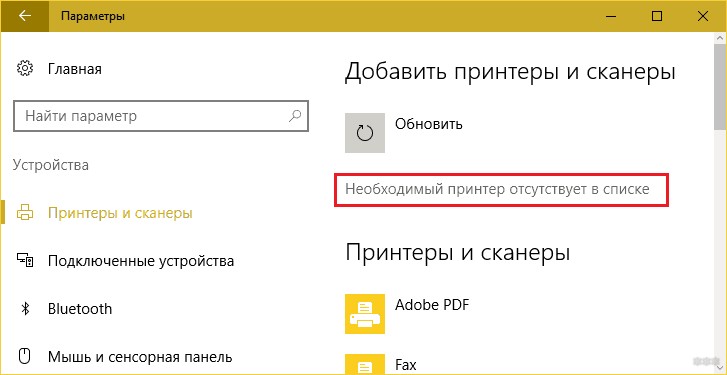Open the Bluetooth settings section
Viewport: 727px width, 375px height.
point(80,309)
